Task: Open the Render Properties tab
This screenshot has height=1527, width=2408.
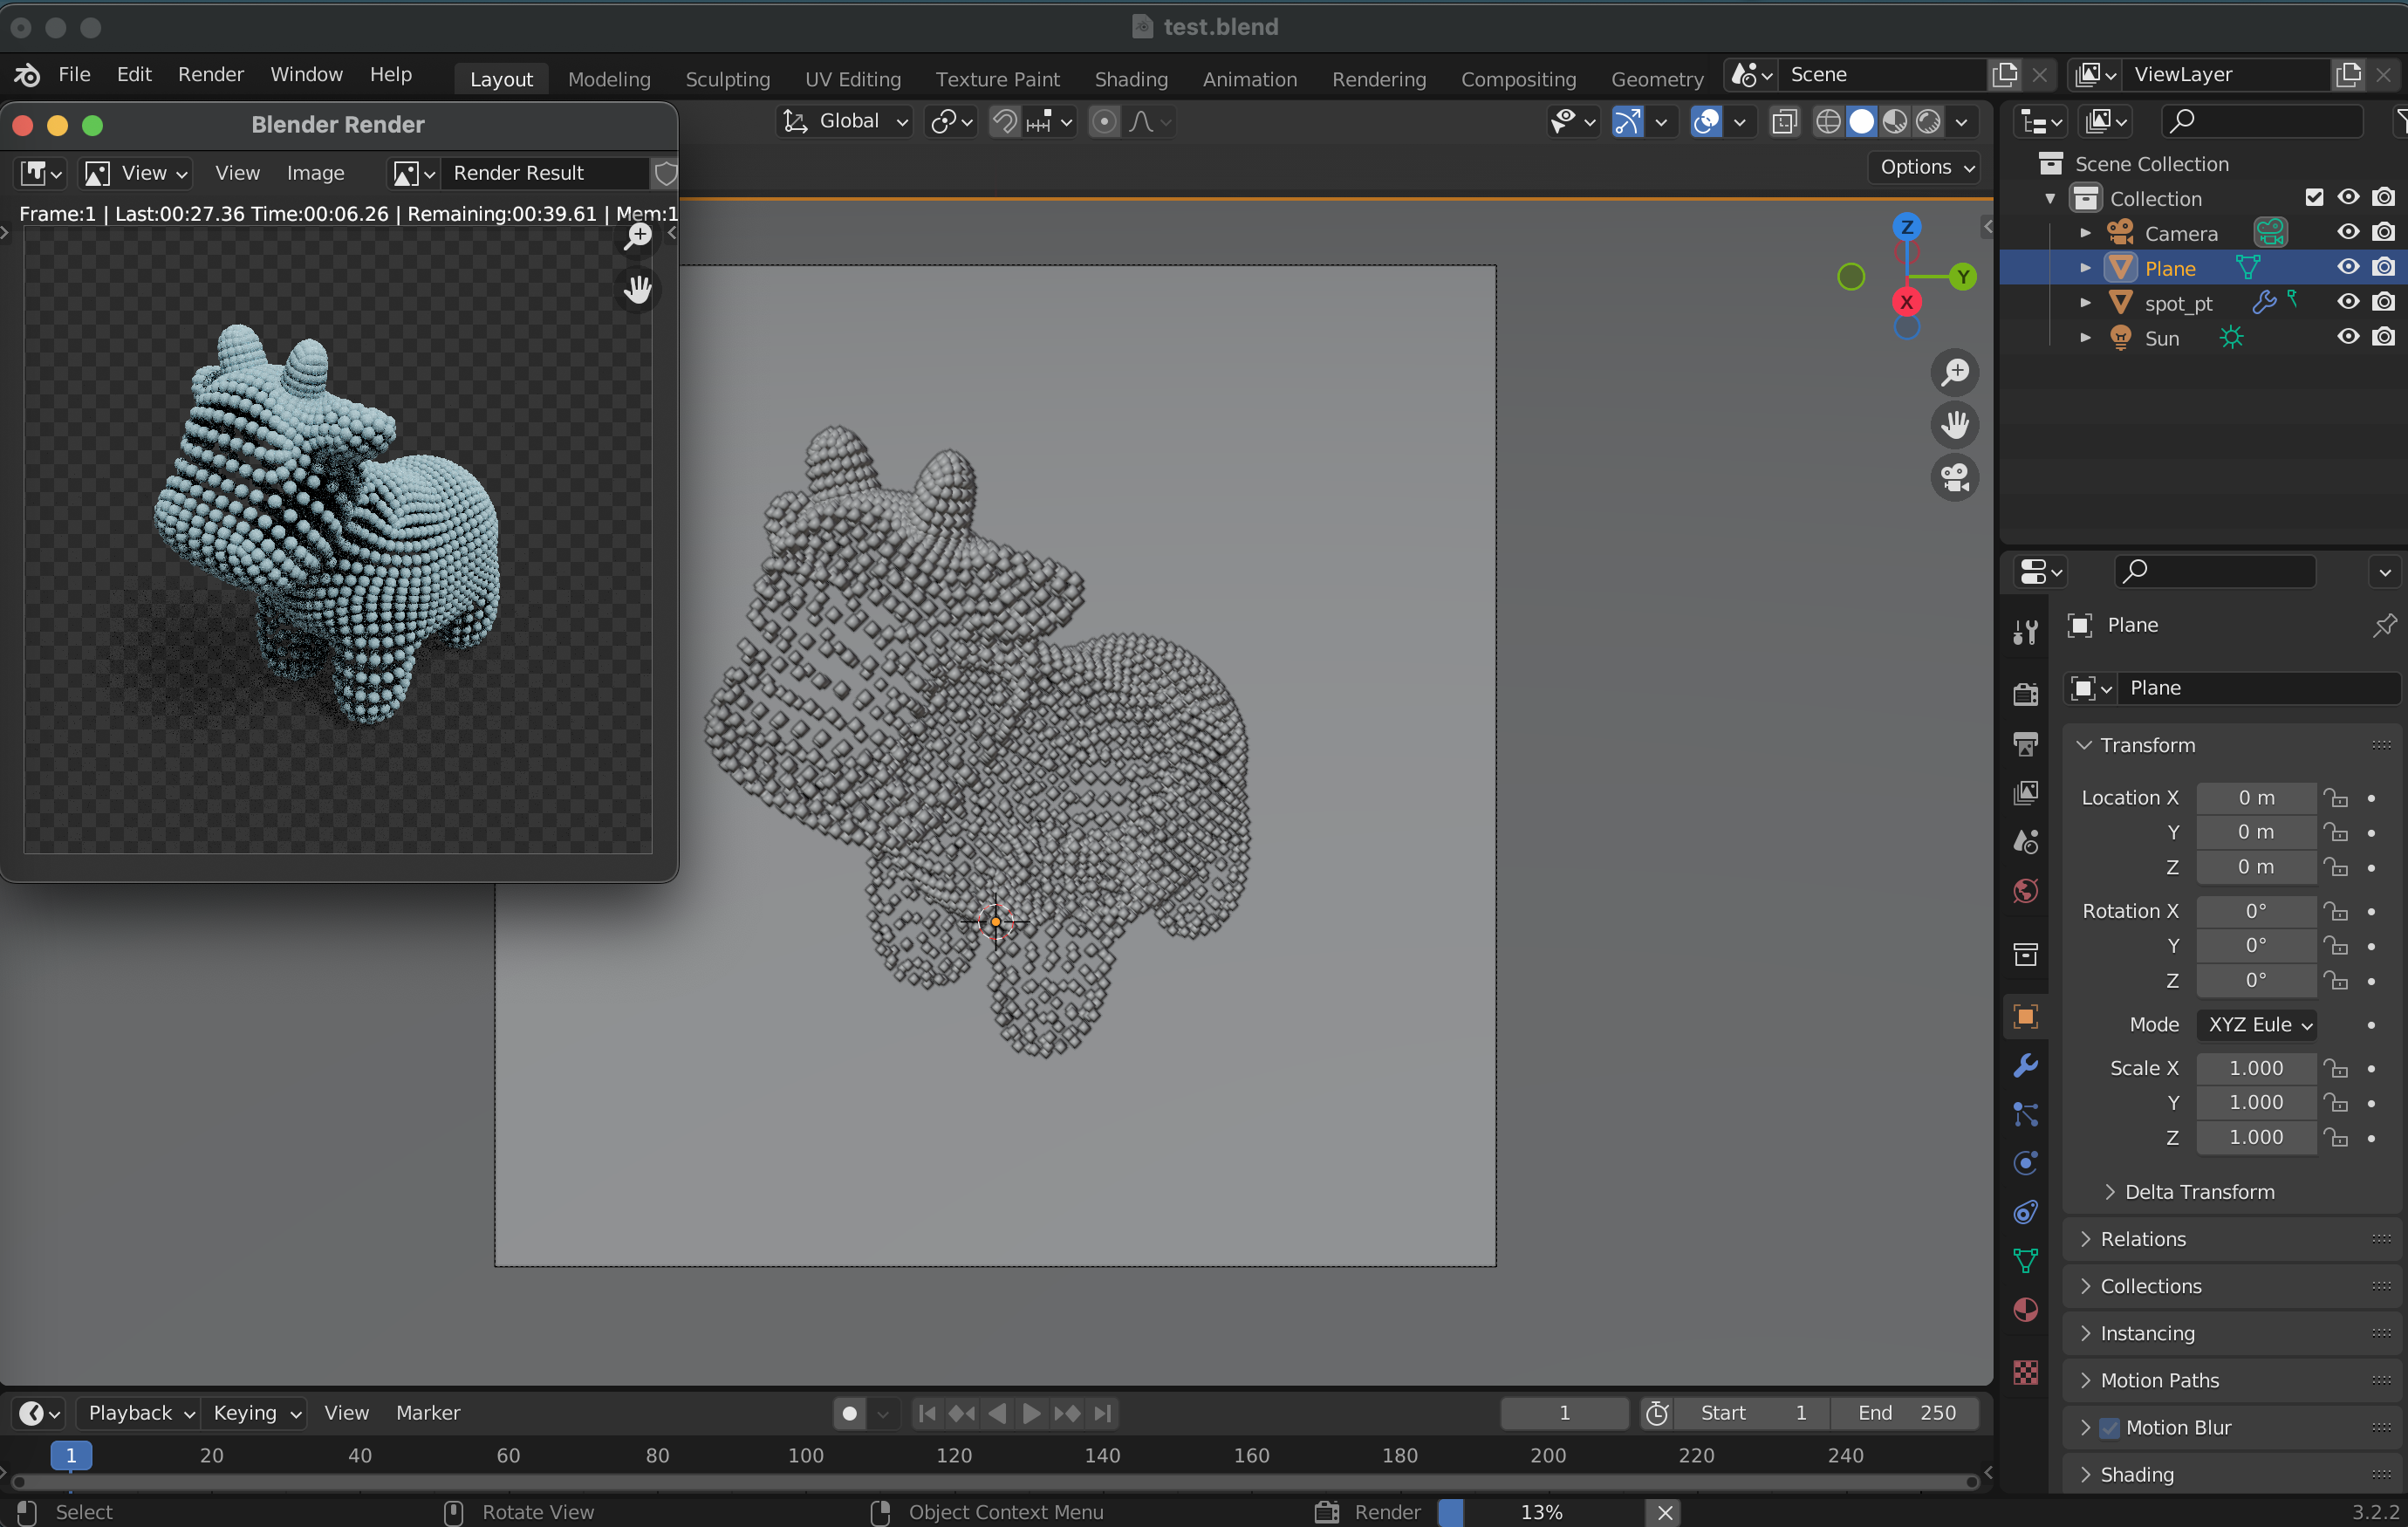Action: tap(2025, 694)
